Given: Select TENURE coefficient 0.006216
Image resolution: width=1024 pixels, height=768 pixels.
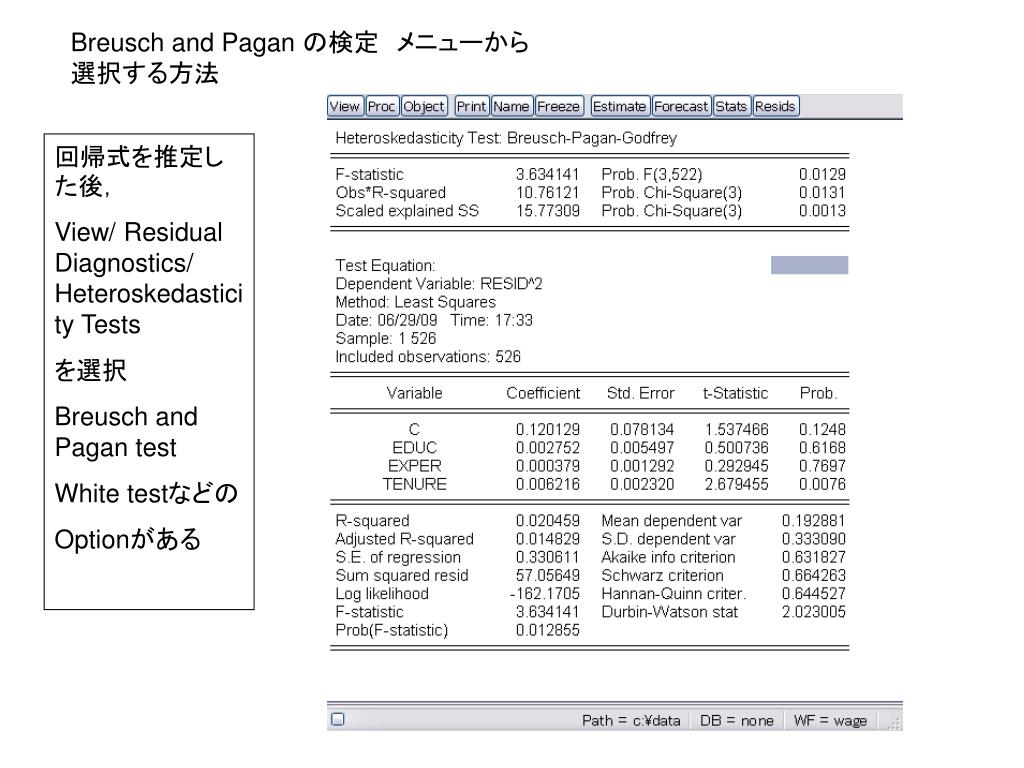Looking at the screenshot, I should pyautogui.click(x=547, y=485).
